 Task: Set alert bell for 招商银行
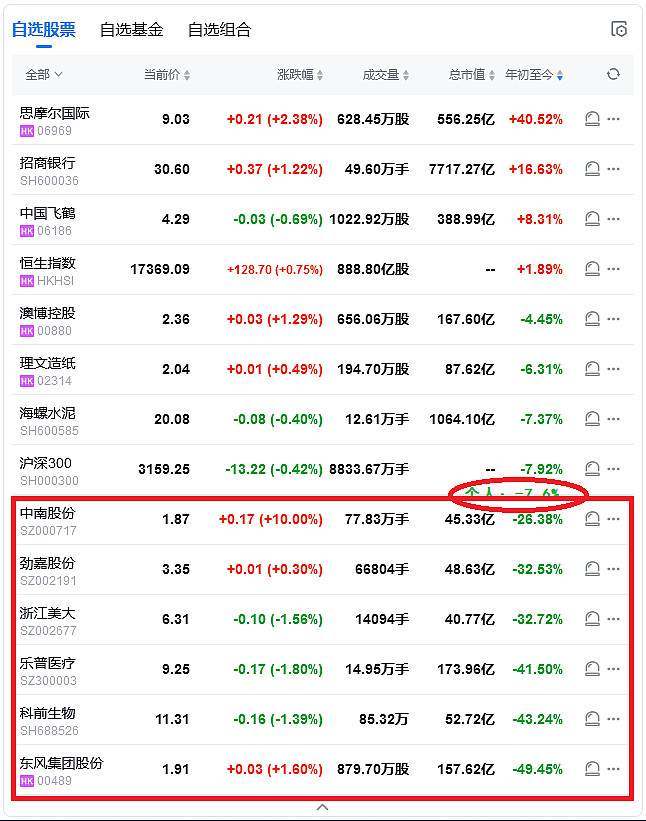tap(592, 169)
